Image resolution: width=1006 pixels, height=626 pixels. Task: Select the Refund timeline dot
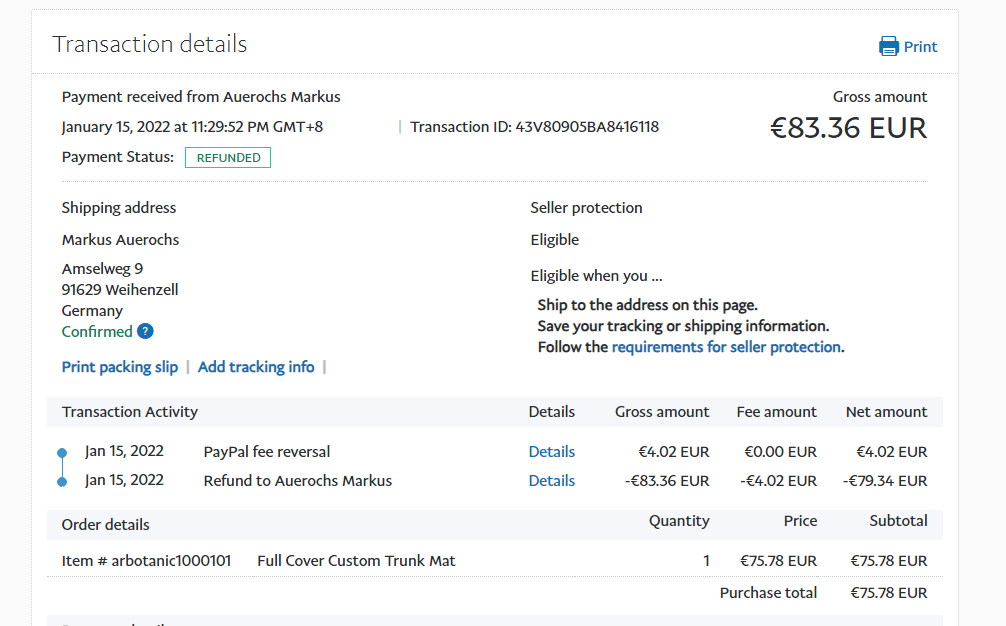click(x=62, y=482)
